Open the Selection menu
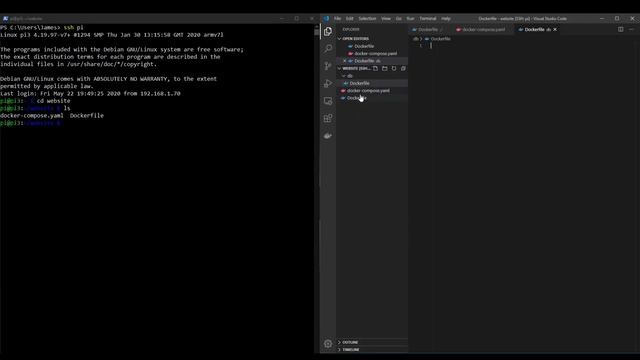This screenshot has width=640, height=360. tap(367, 18)
